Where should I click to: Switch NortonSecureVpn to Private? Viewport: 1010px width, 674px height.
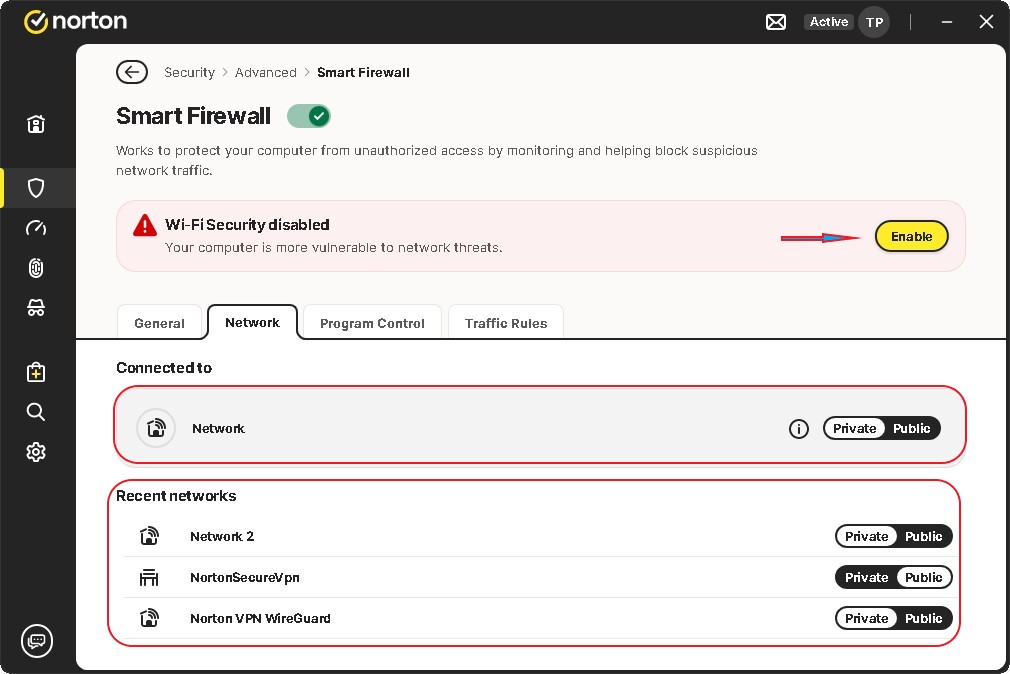pos(866,578)
